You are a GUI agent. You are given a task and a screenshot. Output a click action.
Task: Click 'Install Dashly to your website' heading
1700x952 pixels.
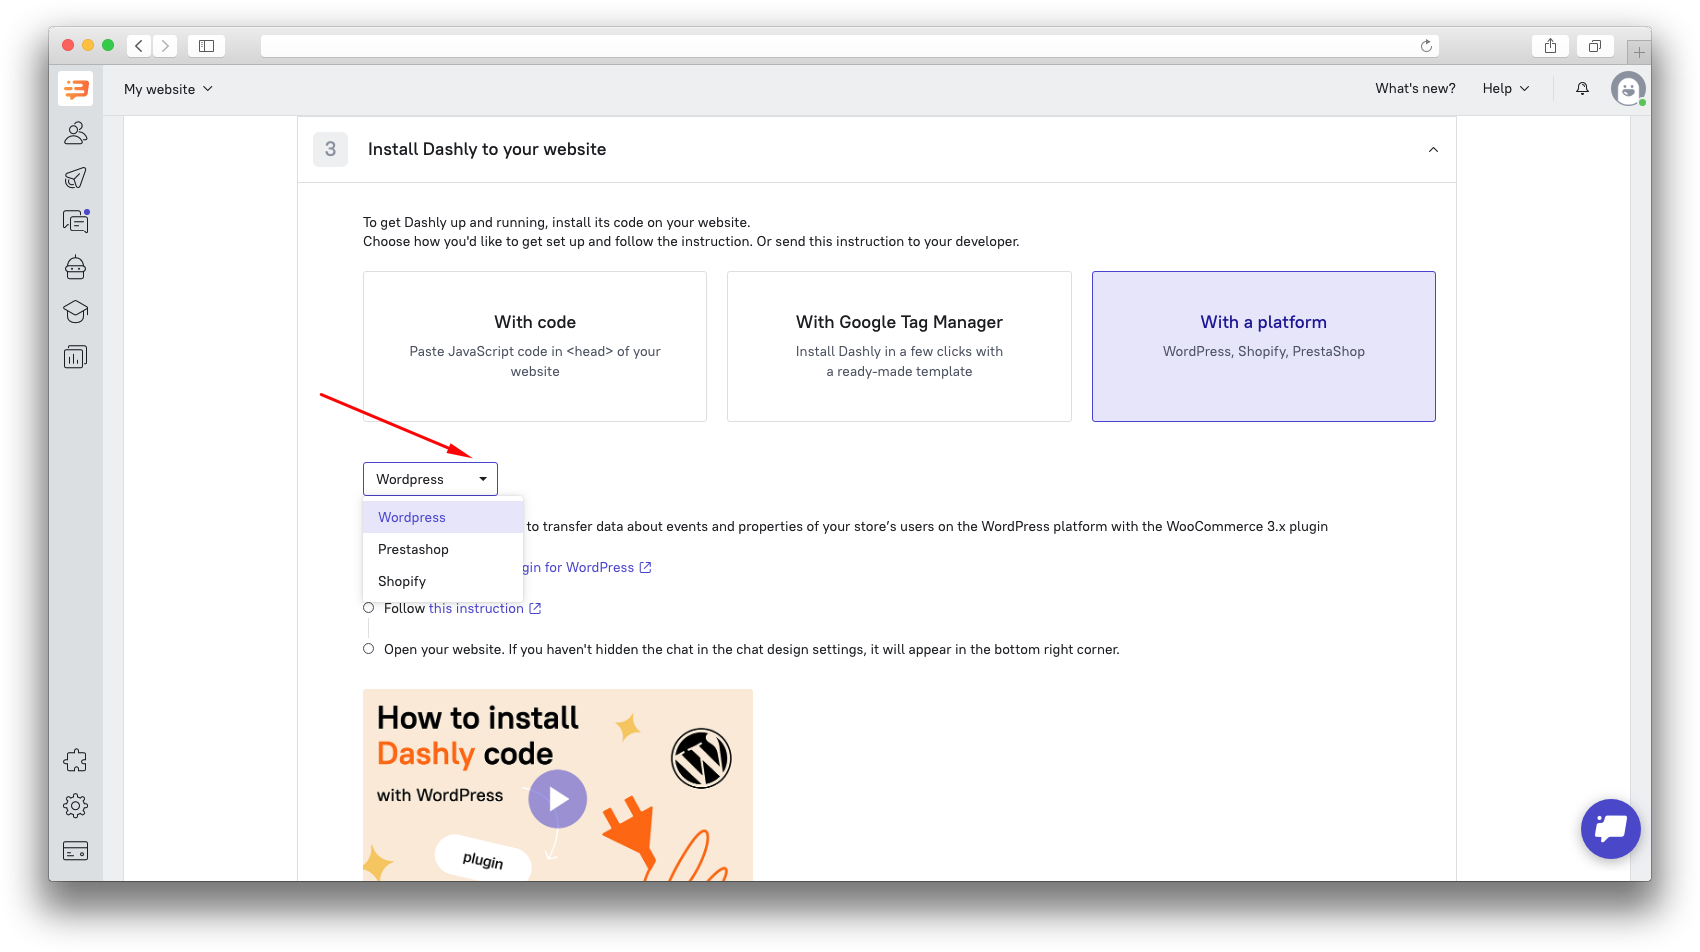[x=487, y=149]
